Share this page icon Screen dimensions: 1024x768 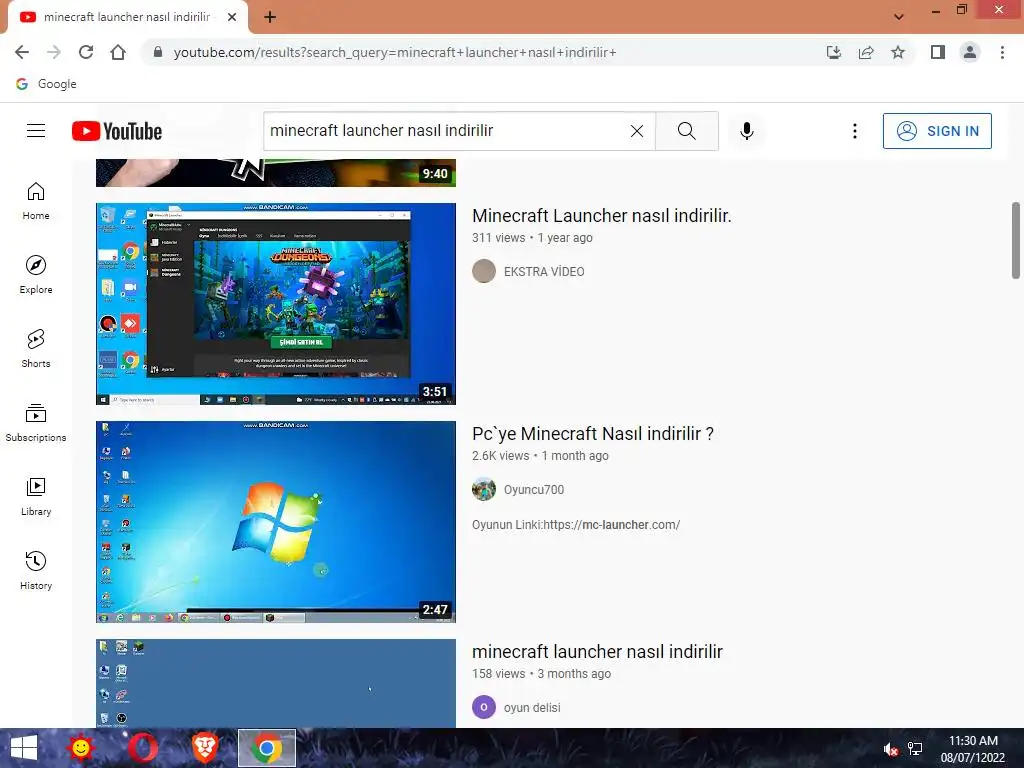point(866,52)
